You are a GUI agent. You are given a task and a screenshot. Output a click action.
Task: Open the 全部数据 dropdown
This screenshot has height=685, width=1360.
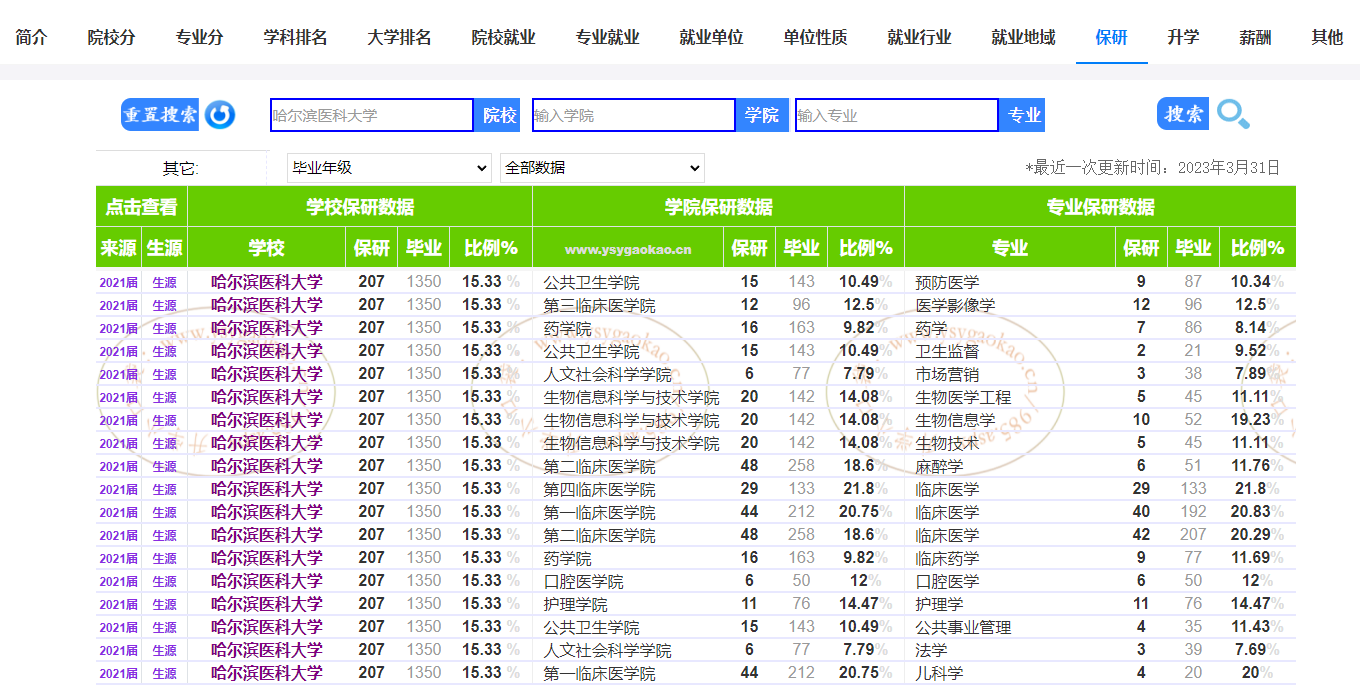click(602, 168)
